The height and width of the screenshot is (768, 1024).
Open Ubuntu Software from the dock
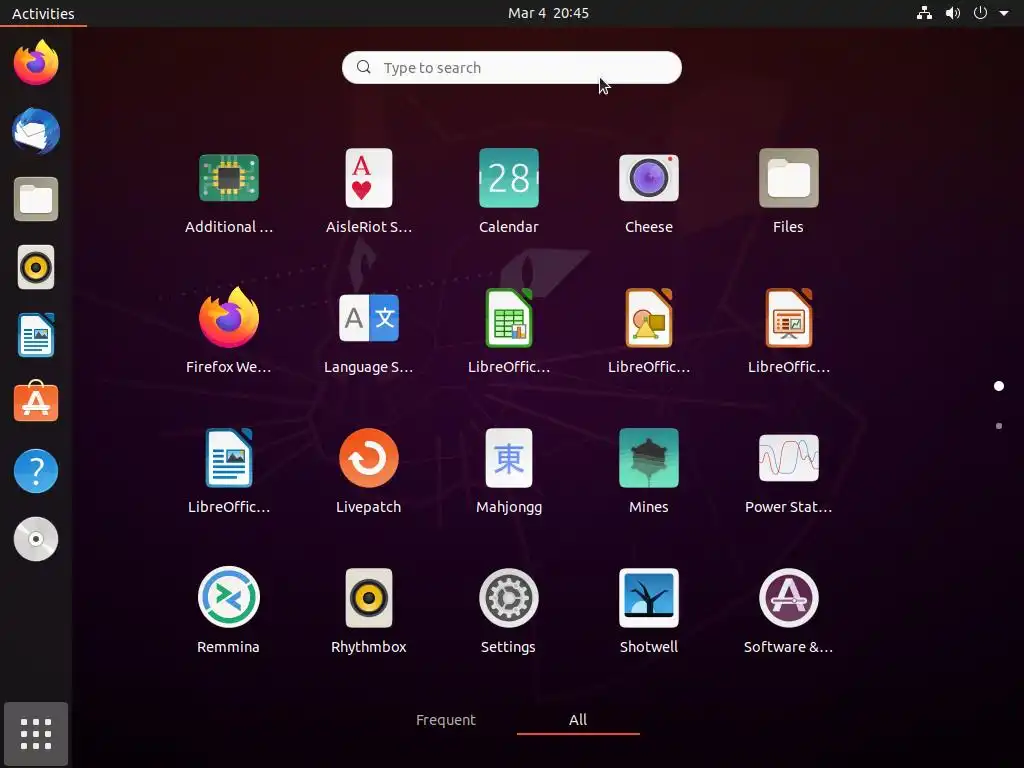pos(36,402)
